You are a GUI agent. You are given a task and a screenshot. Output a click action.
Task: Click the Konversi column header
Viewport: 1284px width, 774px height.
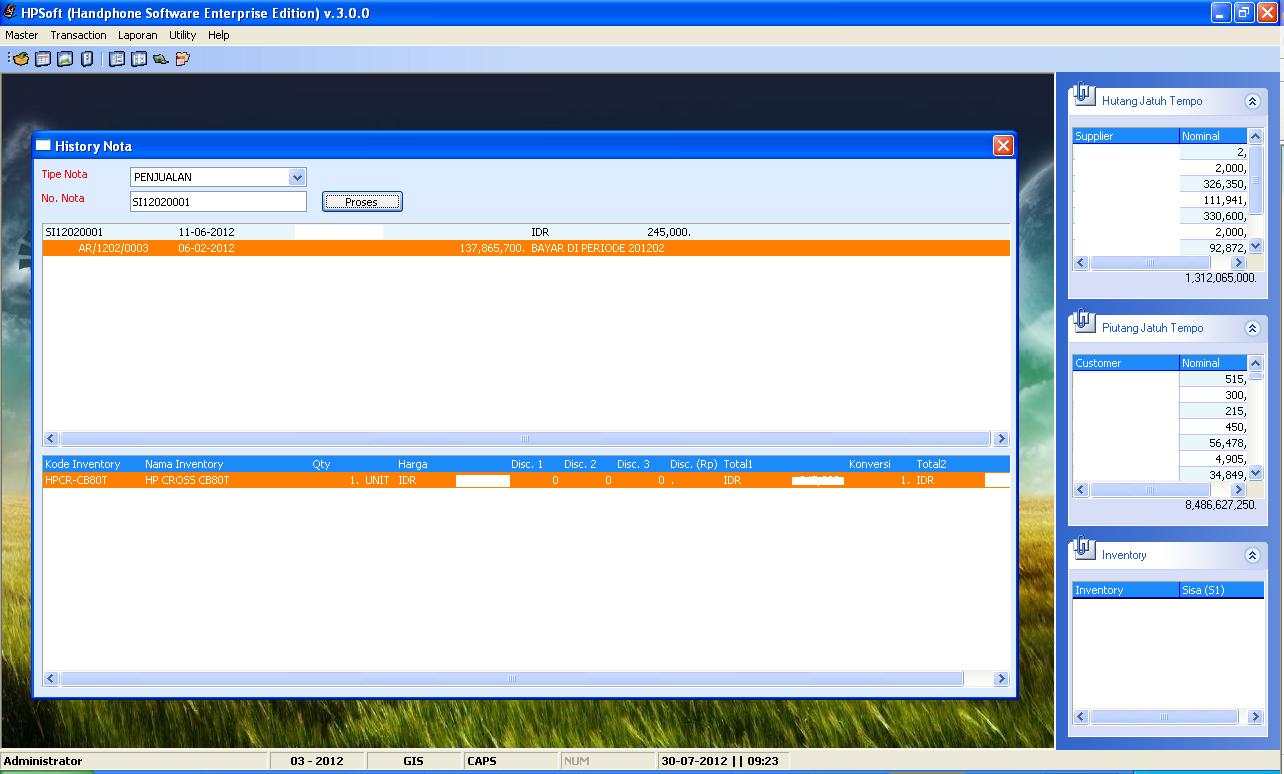point(870,464)
